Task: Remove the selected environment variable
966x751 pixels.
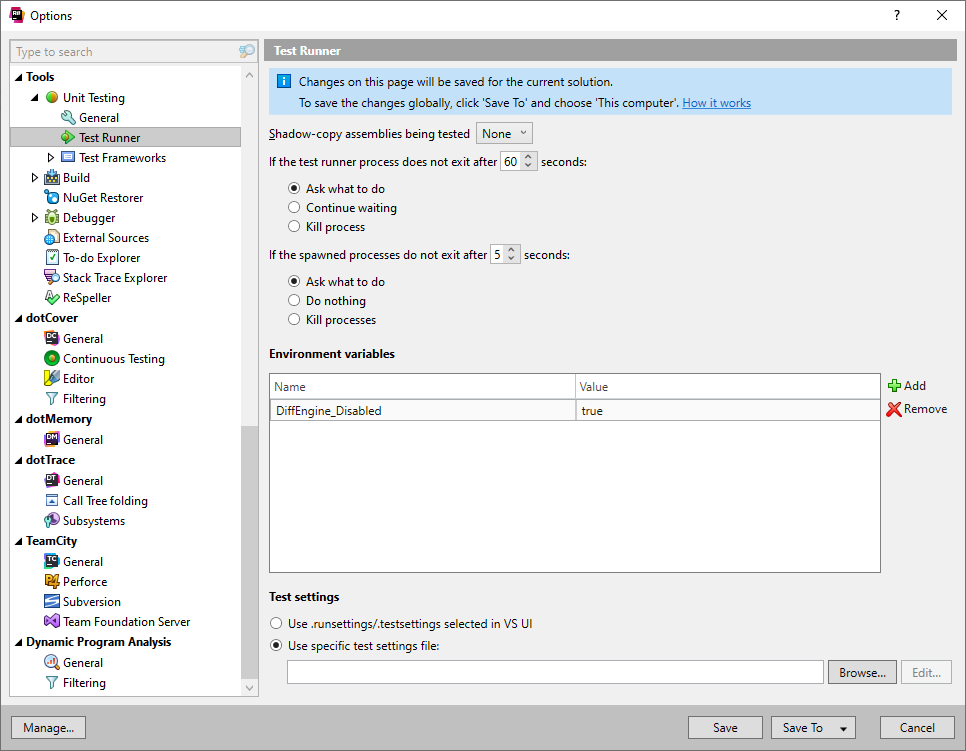Action: pos(917,409)
